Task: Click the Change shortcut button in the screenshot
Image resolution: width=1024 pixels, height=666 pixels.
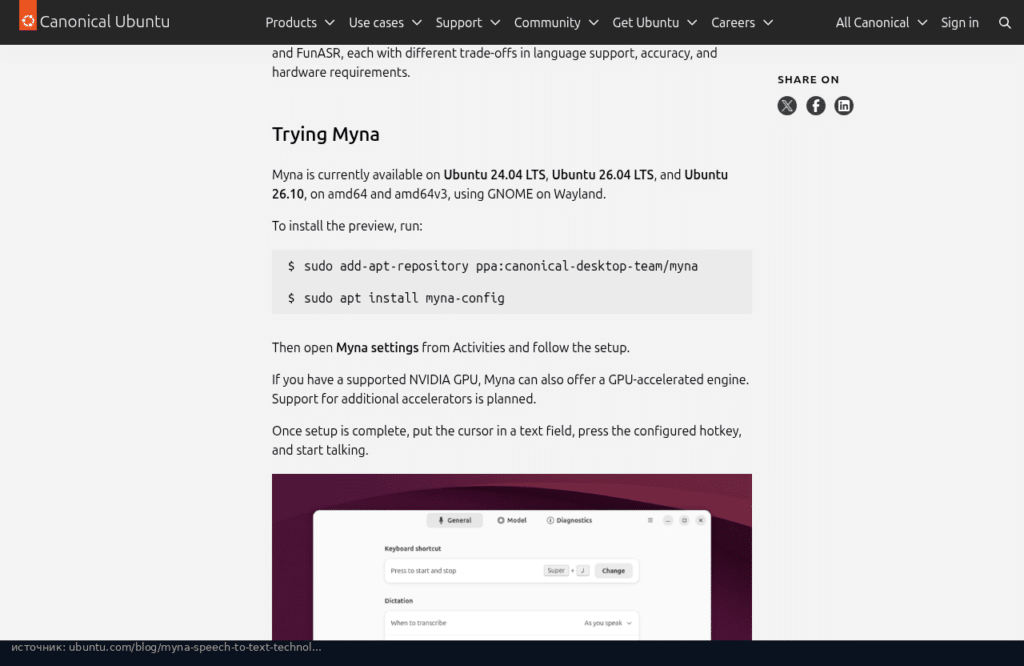Action: (613, 571)
